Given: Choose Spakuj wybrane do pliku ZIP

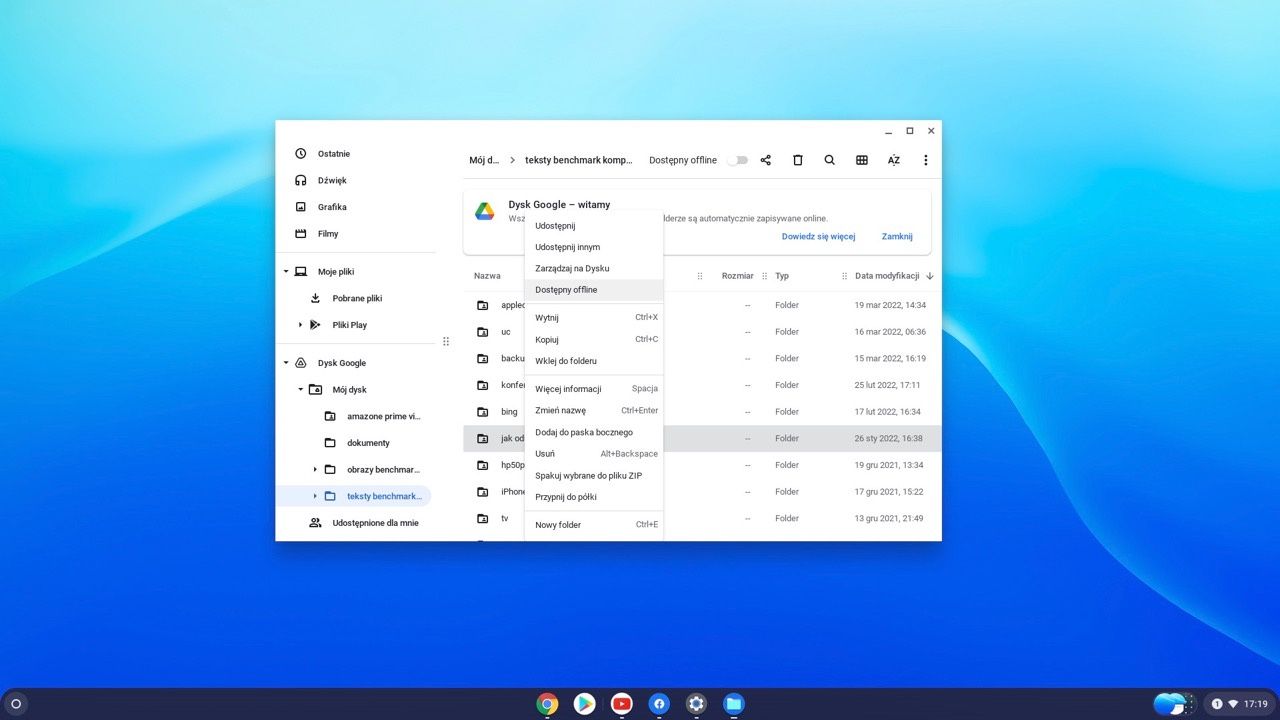Looking at the screenshot, I should point(594,476).
